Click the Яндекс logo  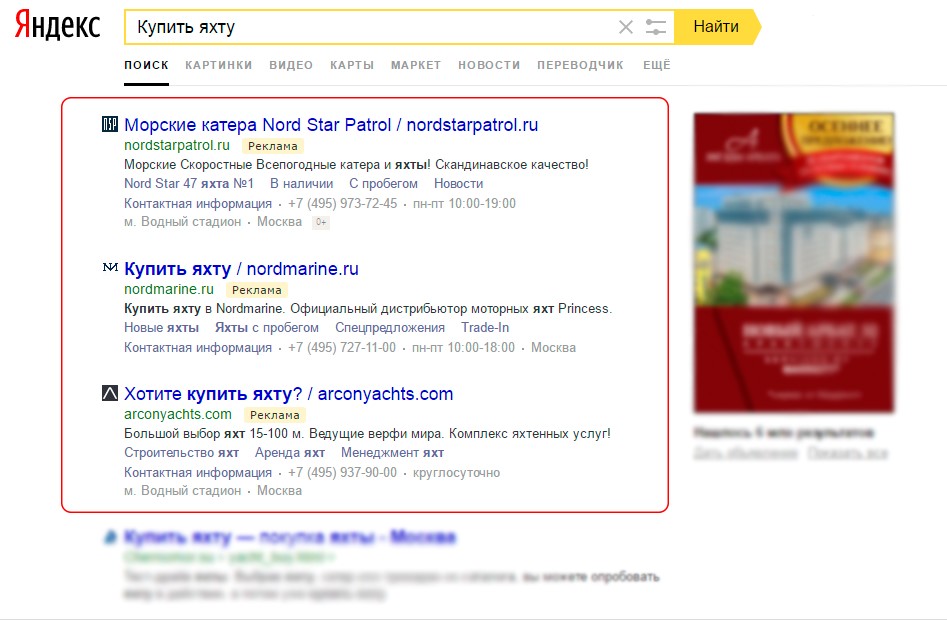(58, 27)
